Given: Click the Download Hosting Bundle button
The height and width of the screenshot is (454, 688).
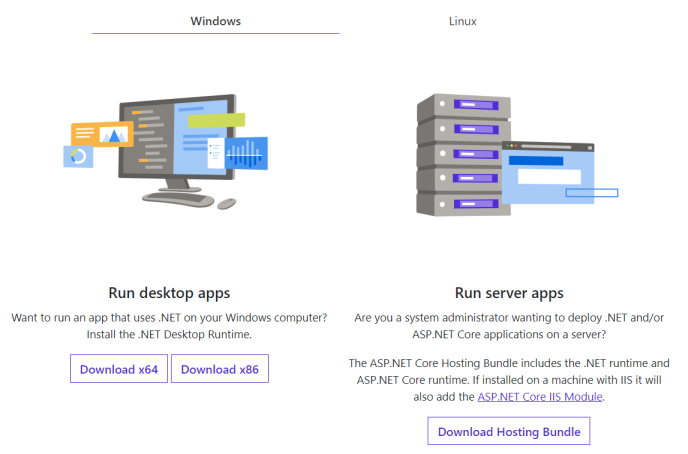Looking at the screenshot, I should tap(509, 431).
